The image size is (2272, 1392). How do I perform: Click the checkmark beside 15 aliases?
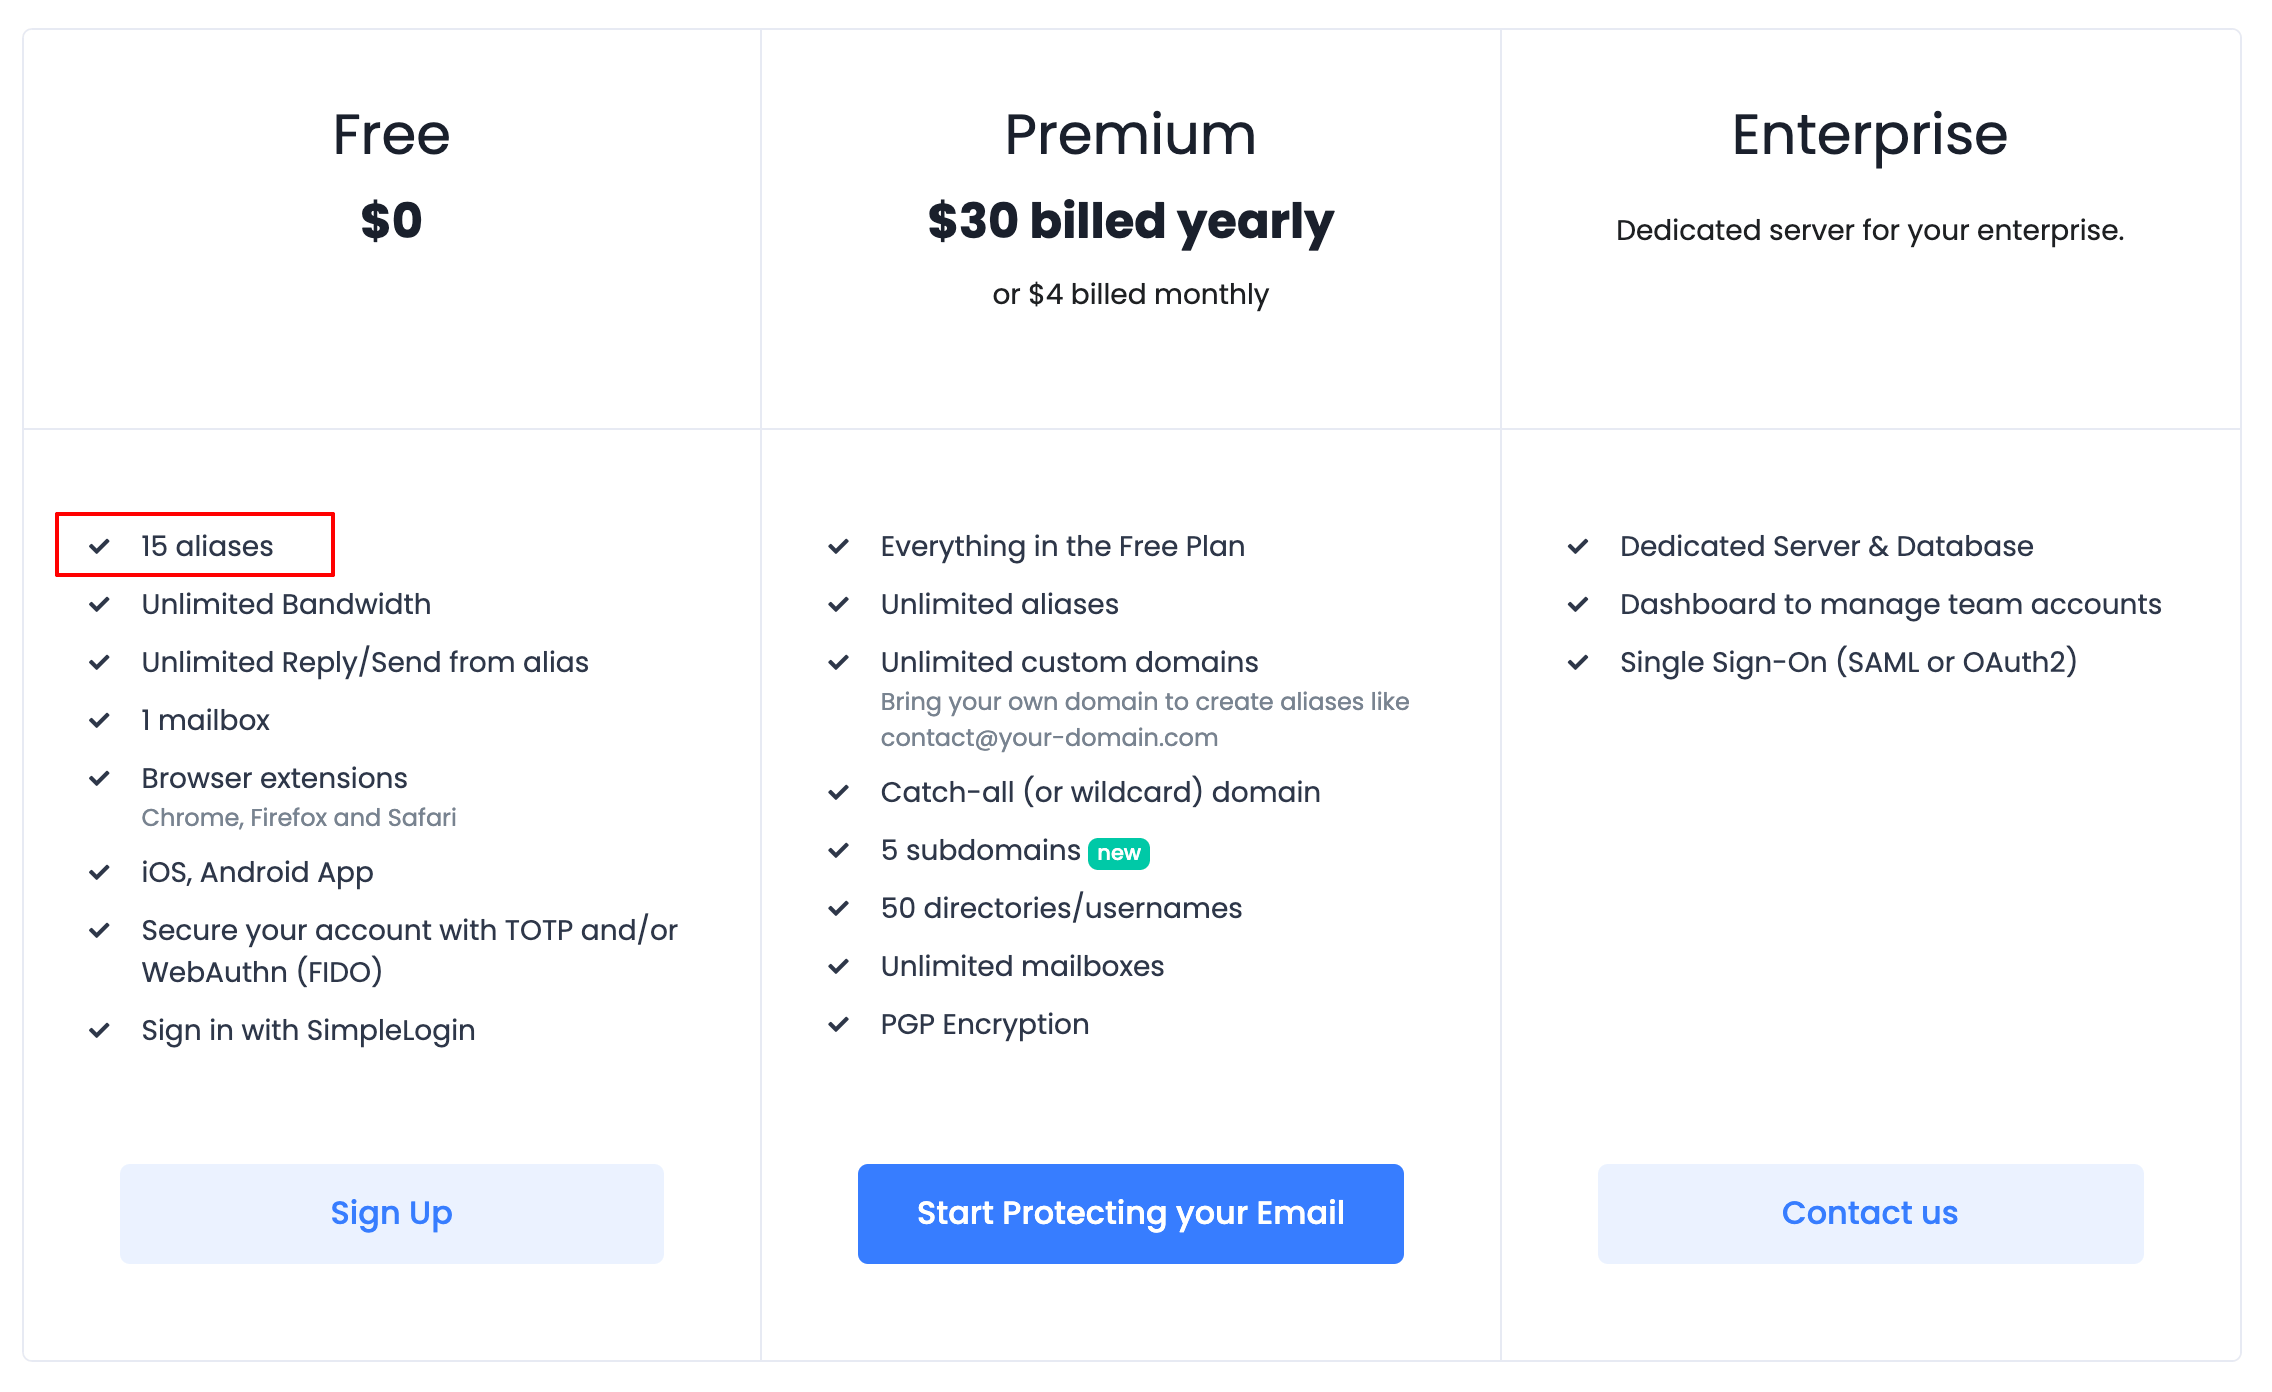click(99, 546)
